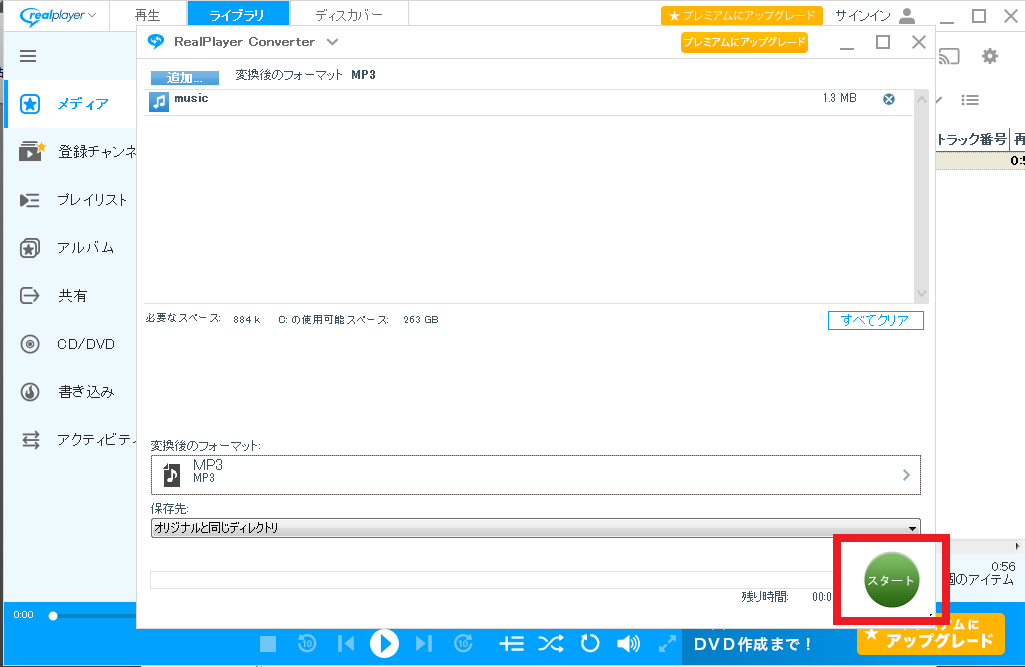Click the 変換後のフォーマット MP3 label at top
1025x667 pixels.
click(x=305, y=75)
